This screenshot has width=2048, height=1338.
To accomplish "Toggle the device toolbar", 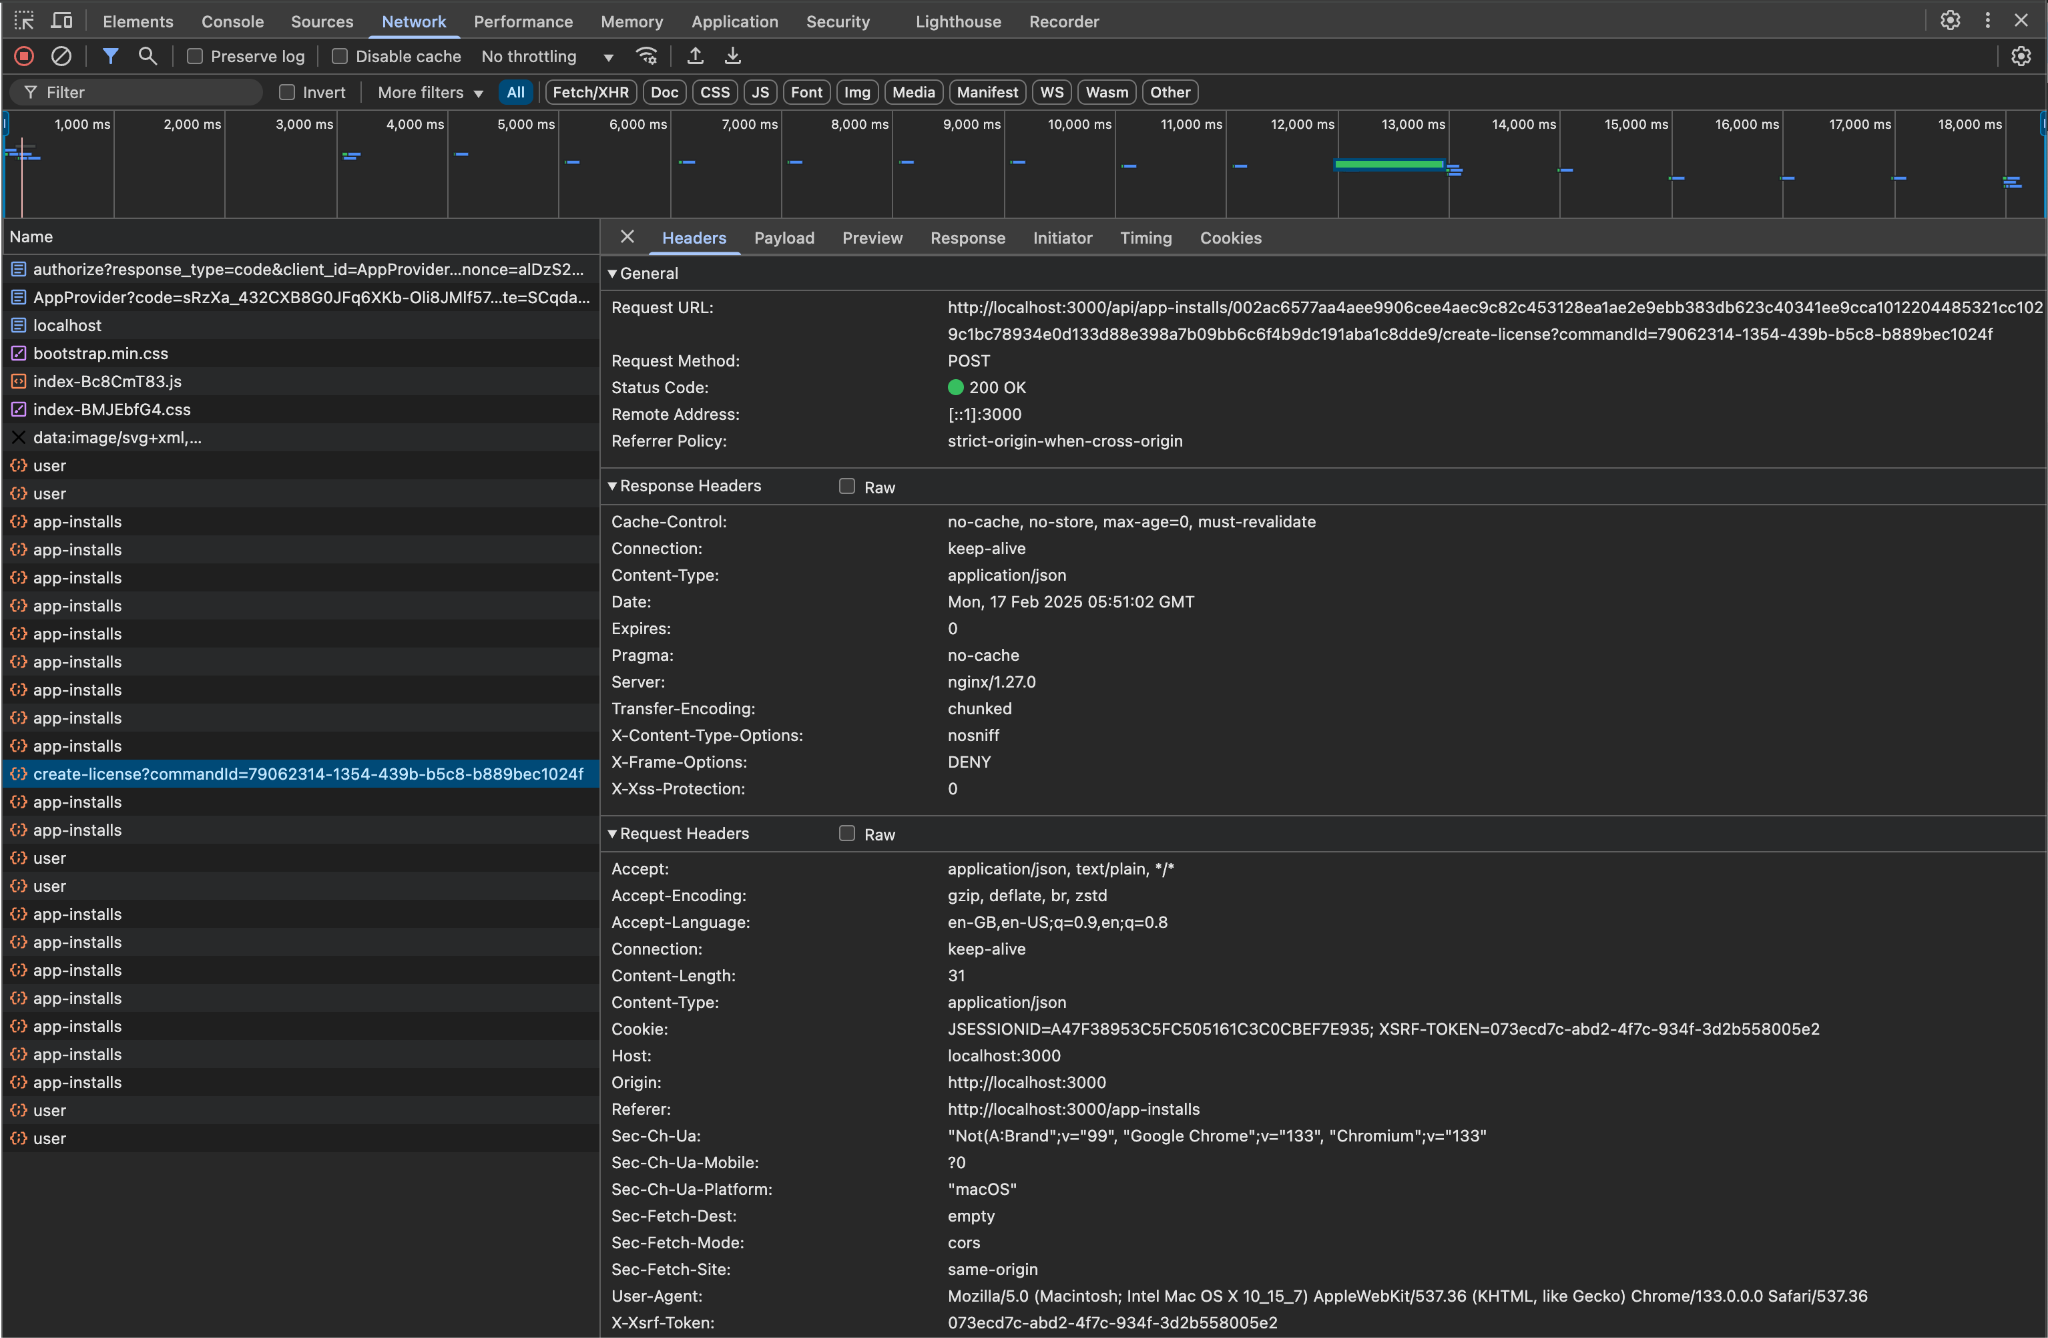I will pyautogui.click(x=62, y=20).
